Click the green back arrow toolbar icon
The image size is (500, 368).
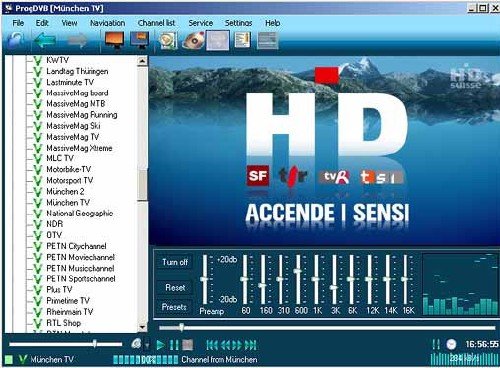[45, 40]
